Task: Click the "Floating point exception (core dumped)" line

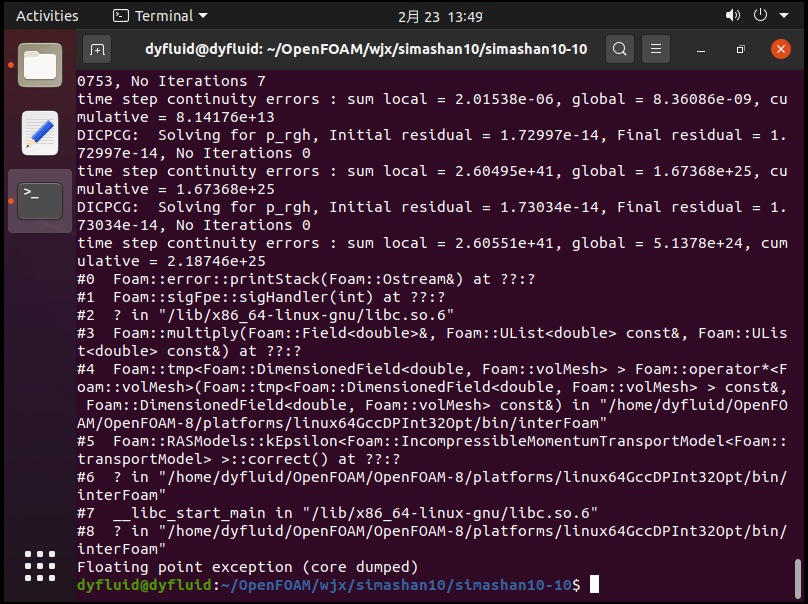Action: point(247,567)
